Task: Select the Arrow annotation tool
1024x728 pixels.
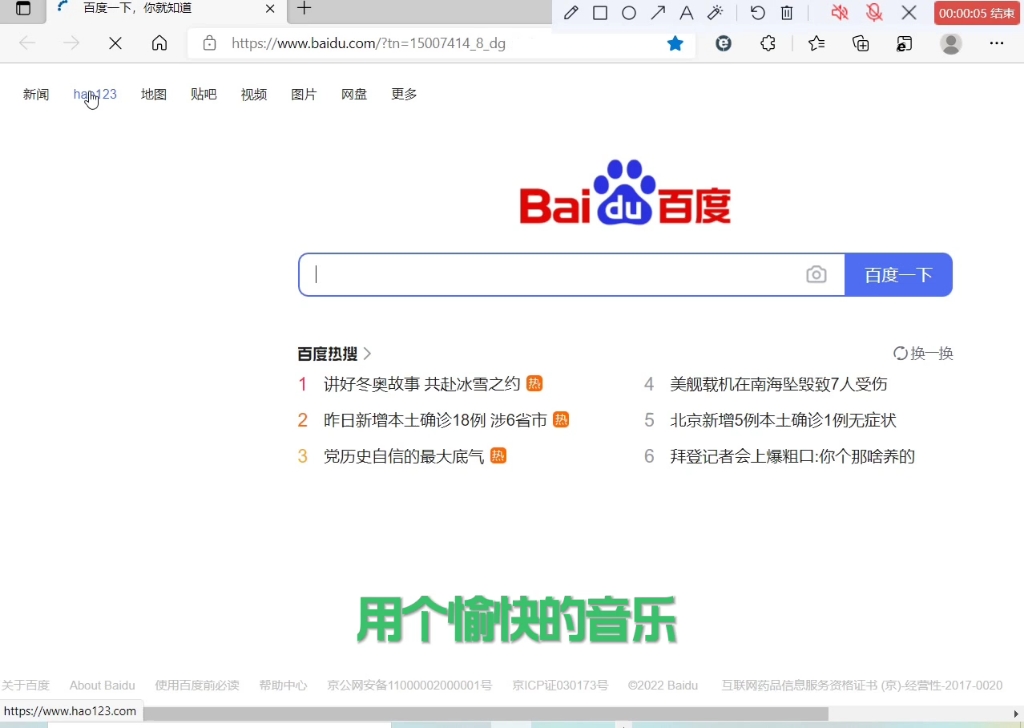Action: pyautogui.click(x=659, y=13)
